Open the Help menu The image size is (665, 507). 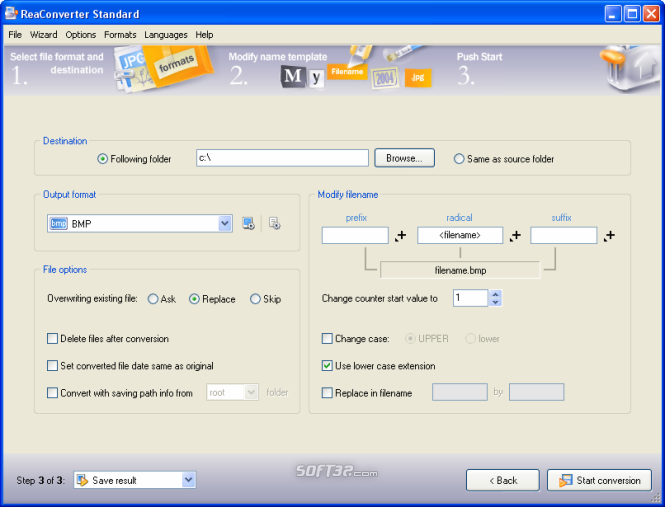tap(204, 35)
